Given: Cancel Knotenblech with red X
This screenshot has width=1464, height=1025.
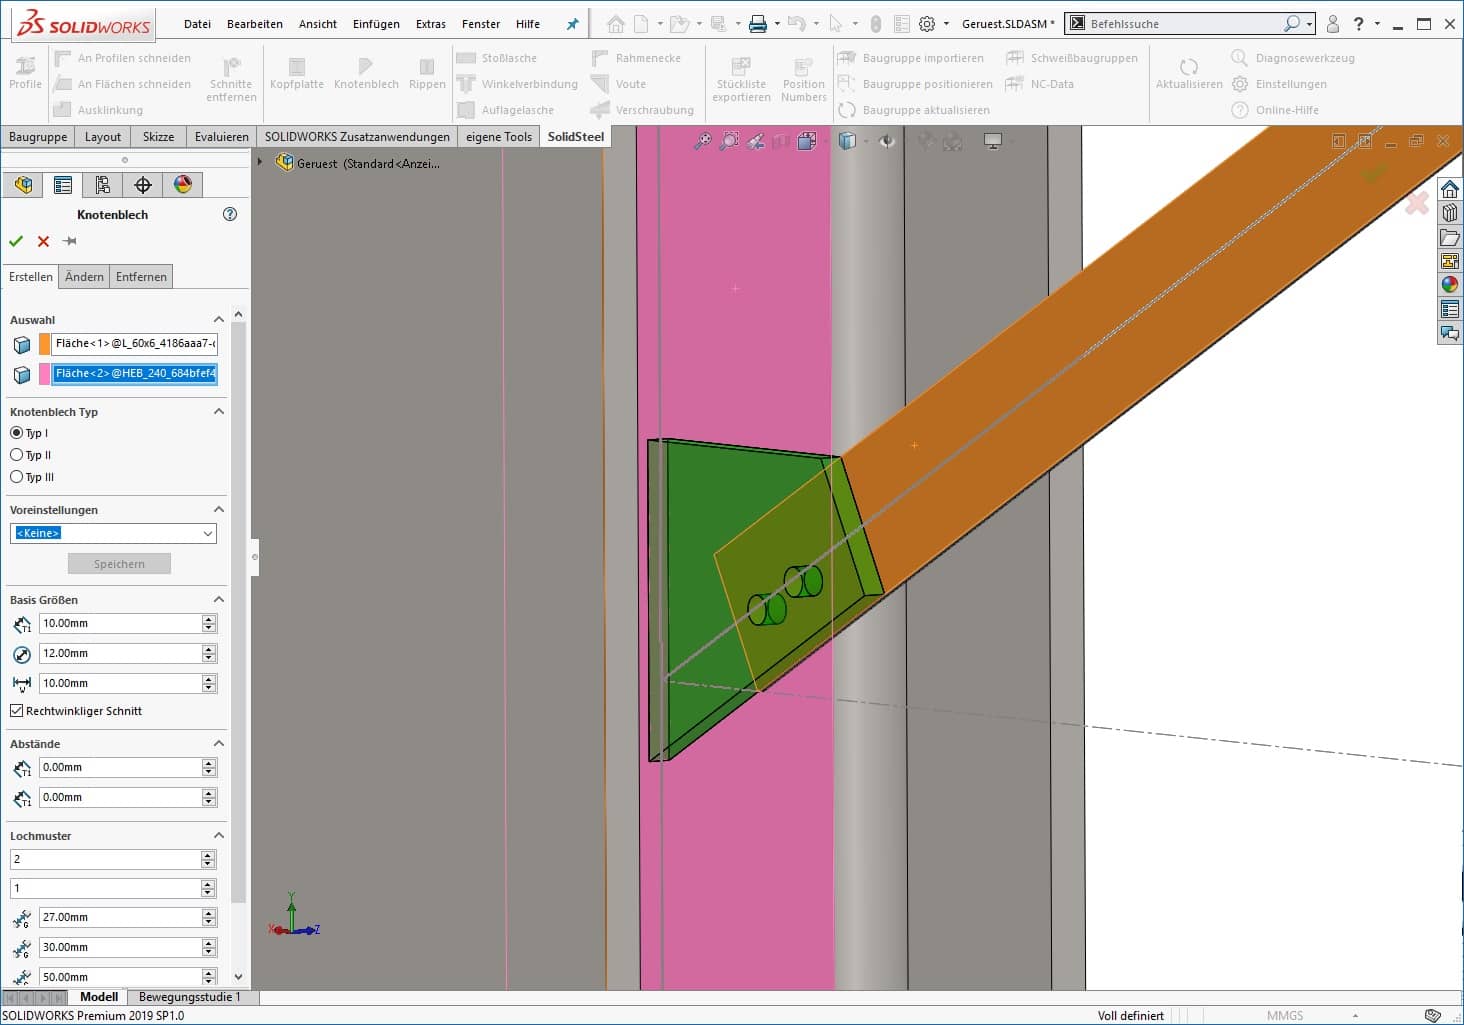Looking at the screenshot, I should click(x=43, y=241).
